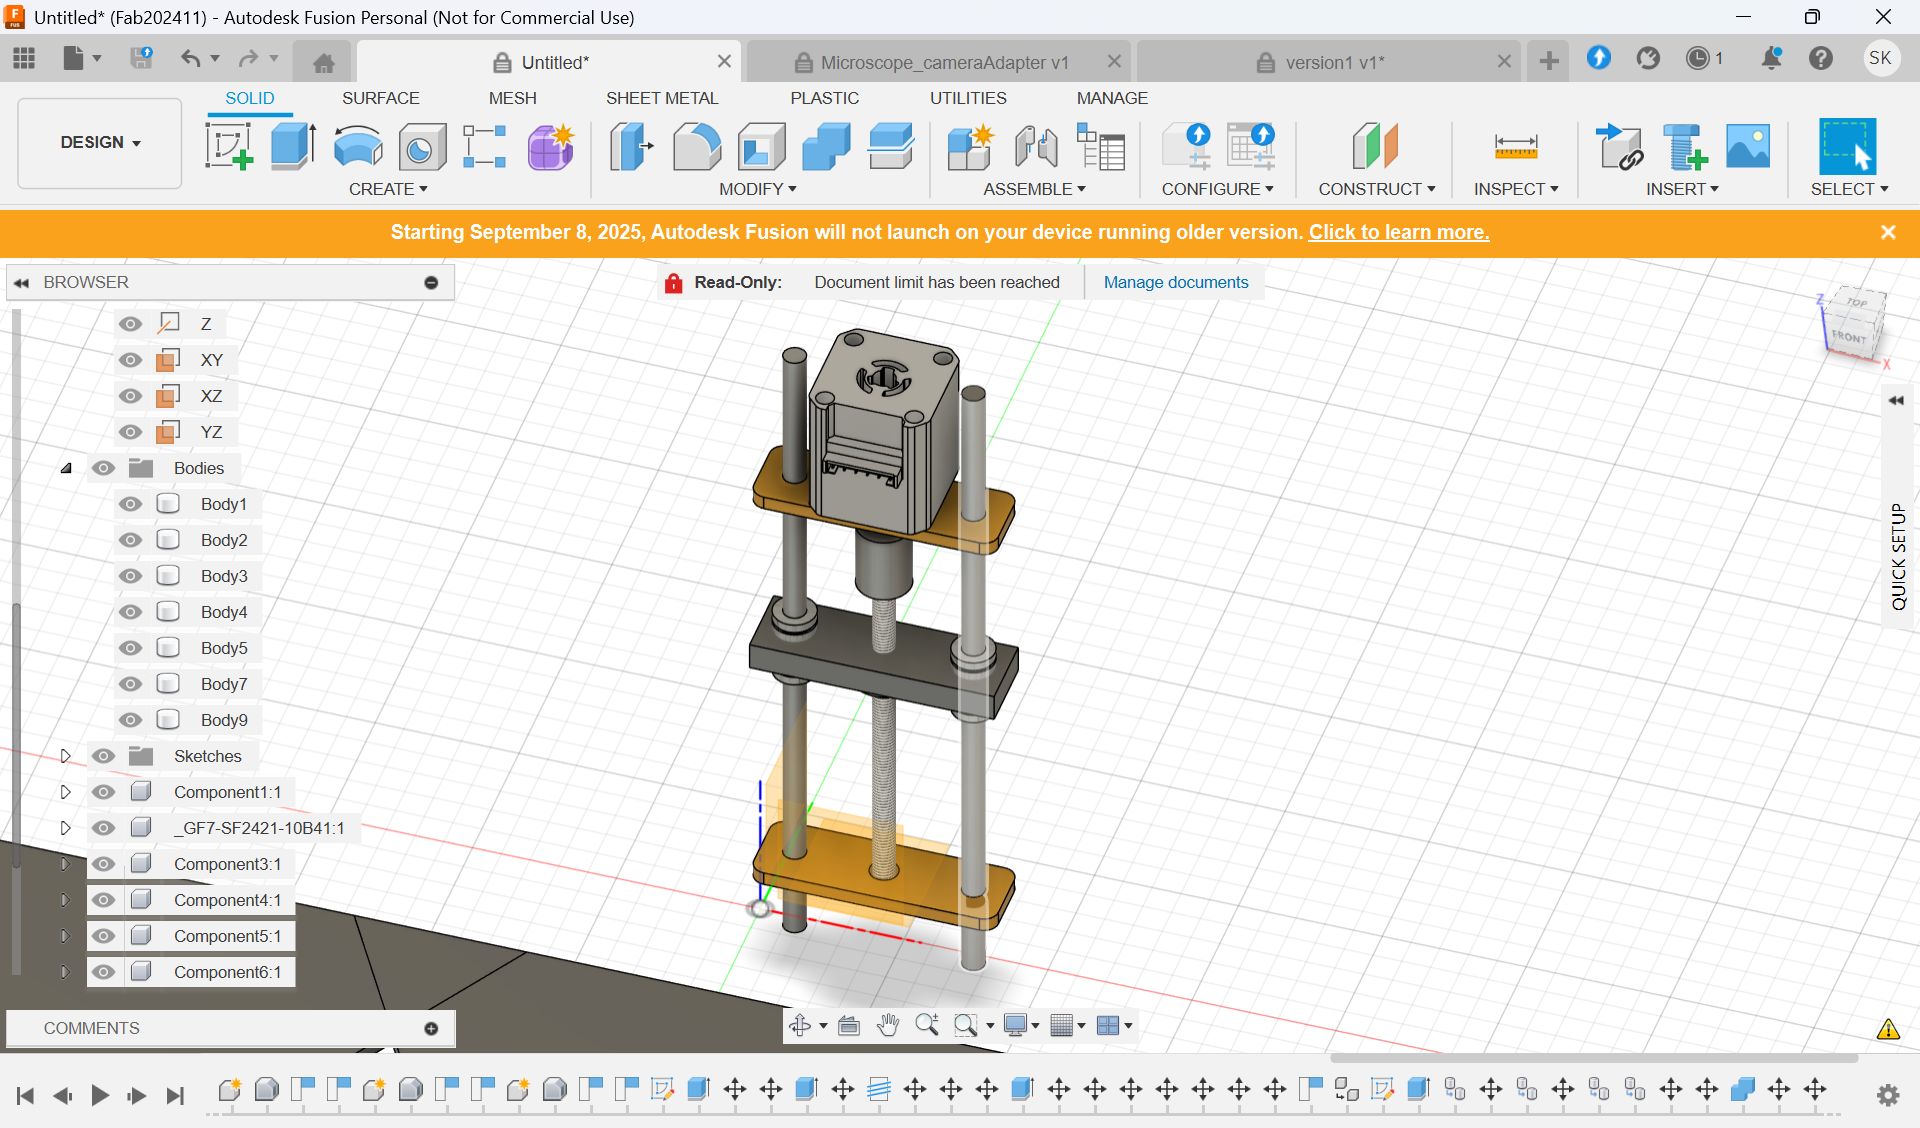Hide Body9 using its eye icon
The width and height of the screenshot is (1920, 1128).
130,720
